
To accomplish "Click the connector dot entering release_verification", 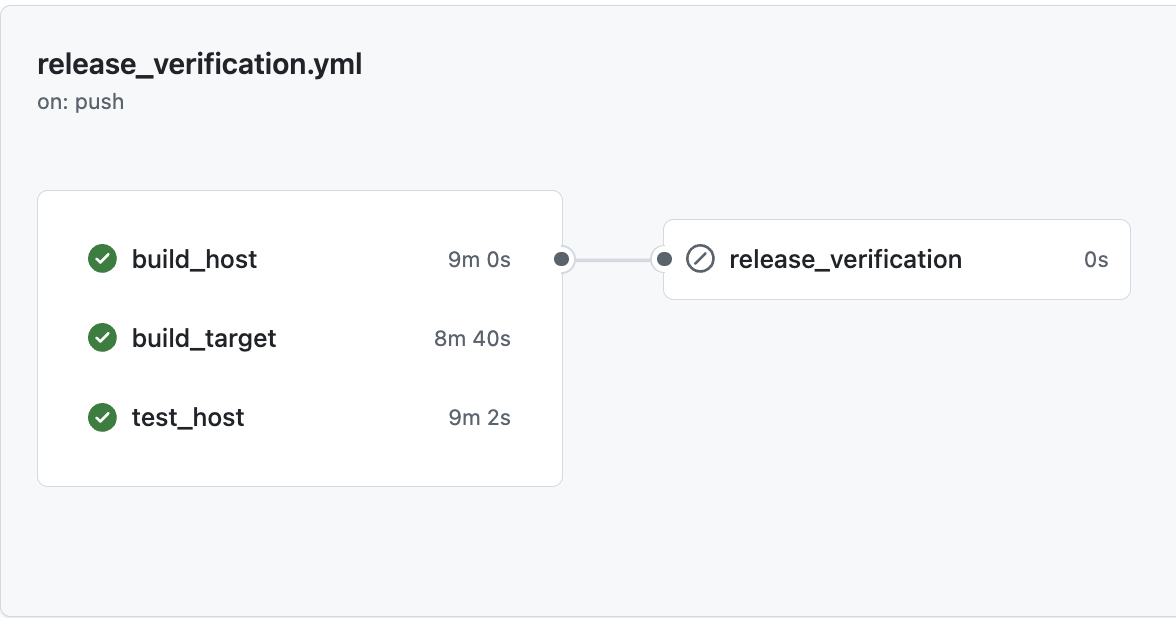I will [x=664, y=259].
